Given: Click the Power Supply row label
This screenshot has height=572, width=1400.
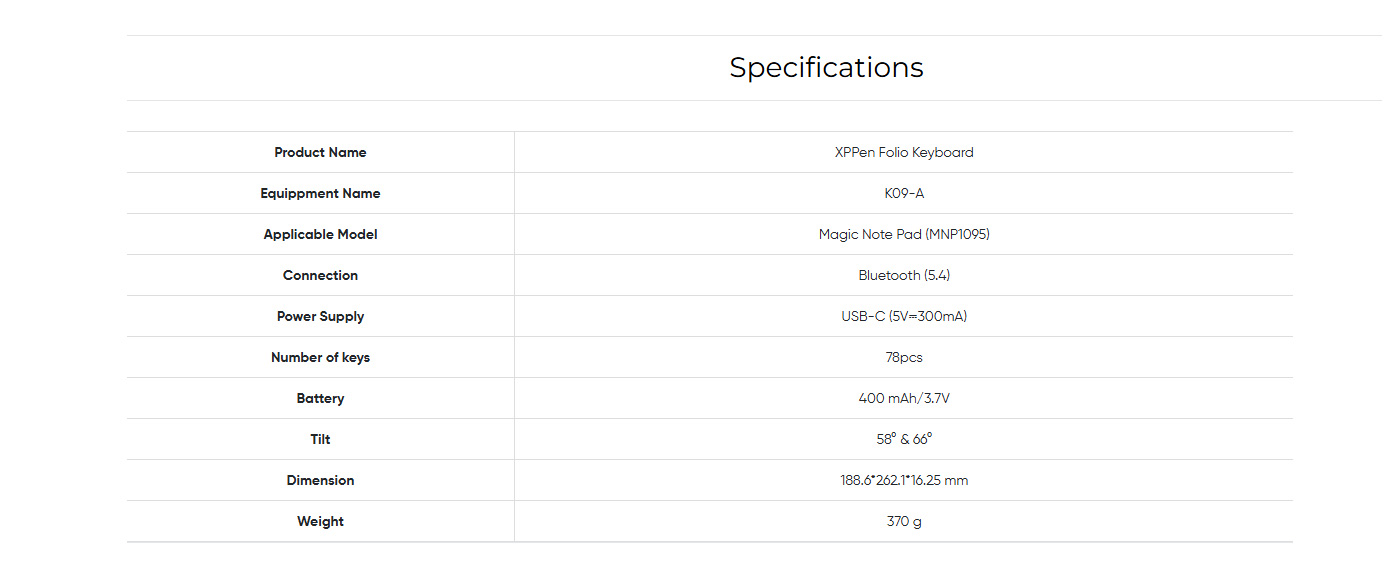Looking at the screenshot, I should [x=320, y=317].
